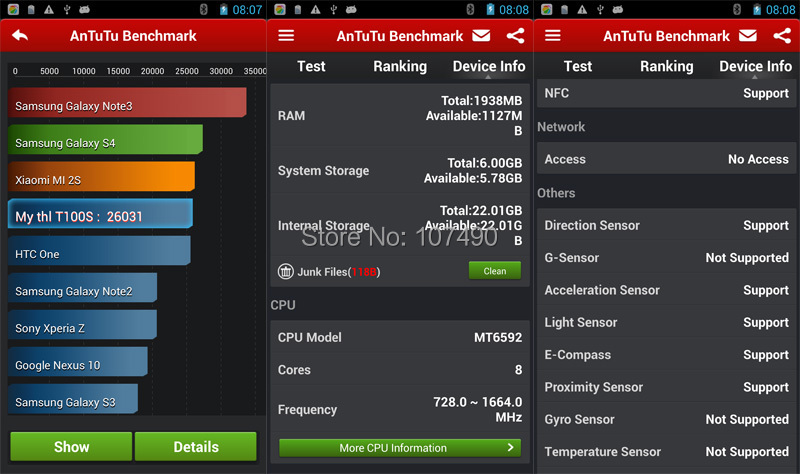Screen dimensions: 800x474
Task: Switch to the Ranking tab in the right screen
Action: (667, 66)
